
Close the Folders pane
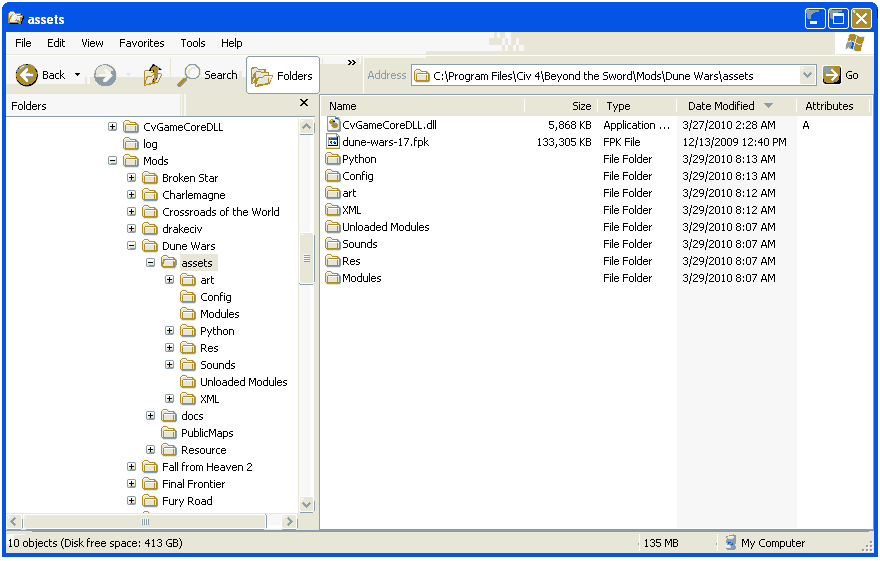(x=304, y=103)
